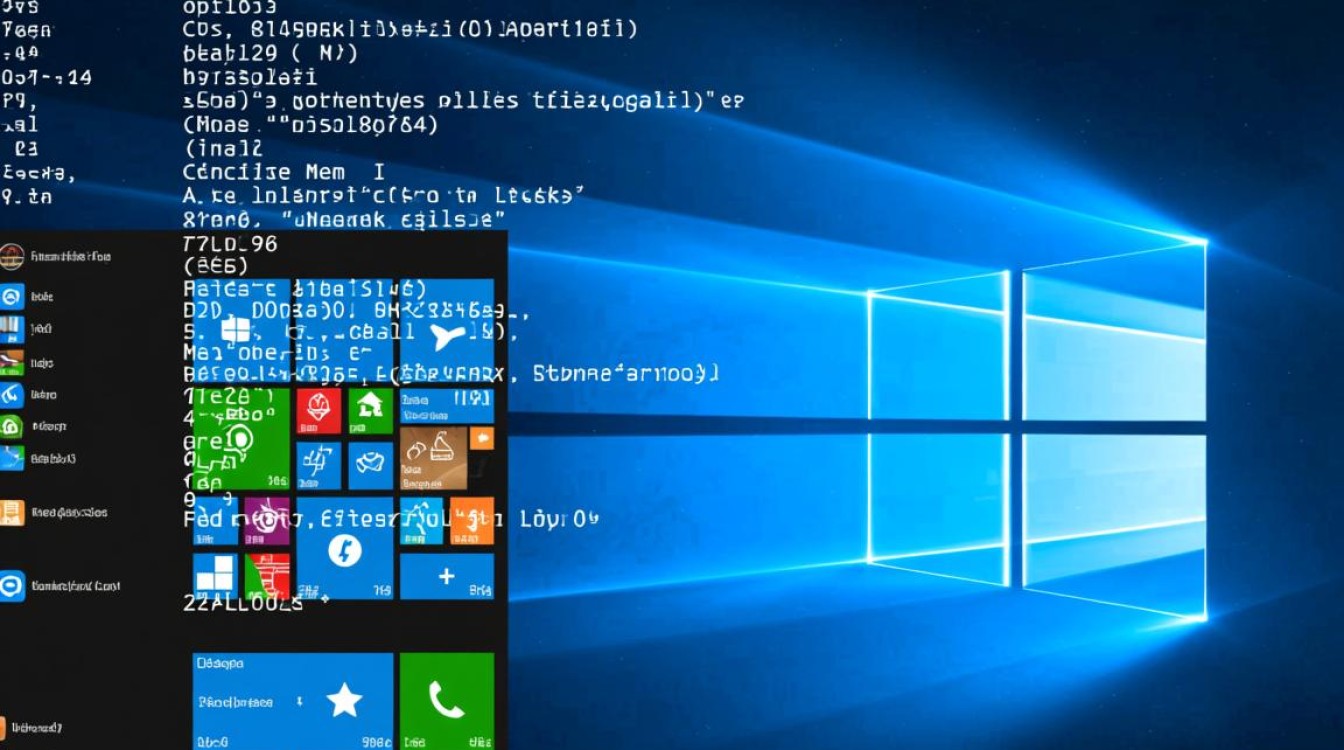1344x750 pixels.
Task: Open the red map tile
Action: 267,576
